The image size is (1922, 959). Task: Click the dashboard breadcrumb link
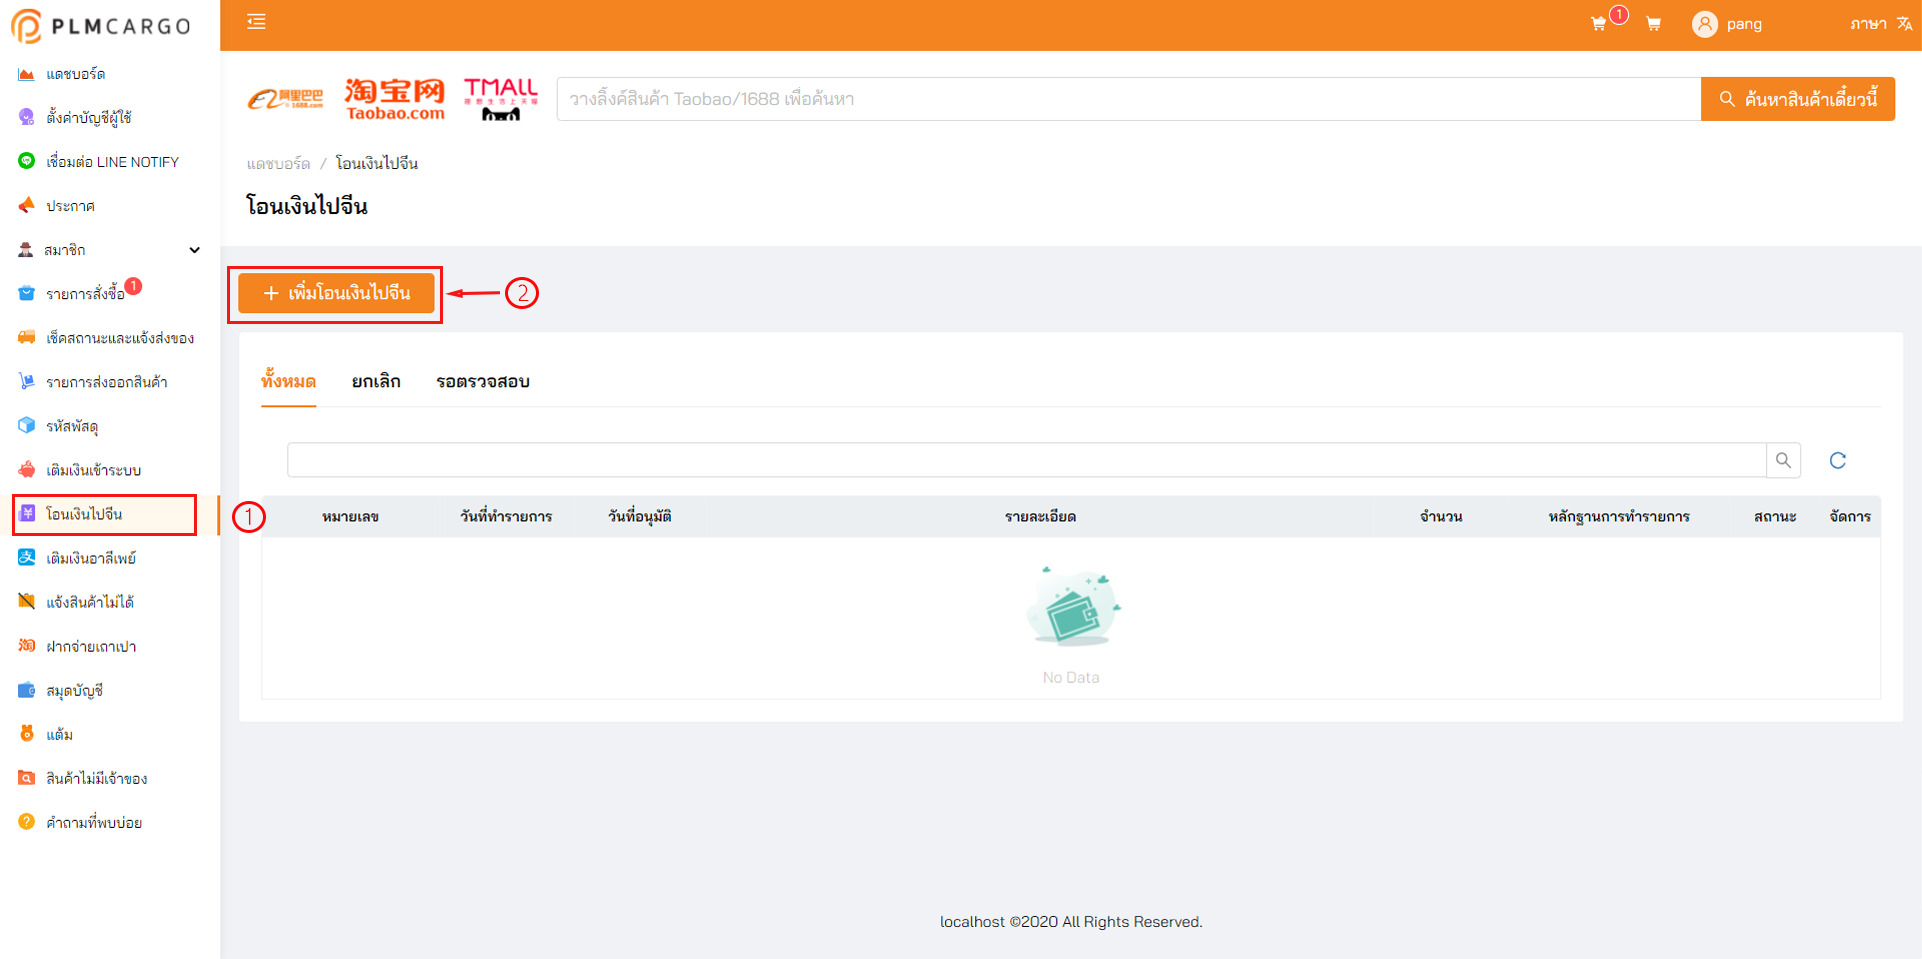coord(278,163)
